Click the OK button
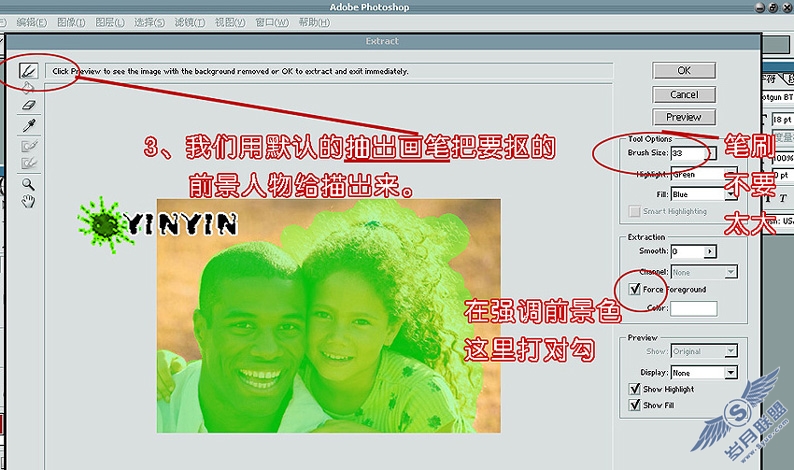 [x=684, y=70]
